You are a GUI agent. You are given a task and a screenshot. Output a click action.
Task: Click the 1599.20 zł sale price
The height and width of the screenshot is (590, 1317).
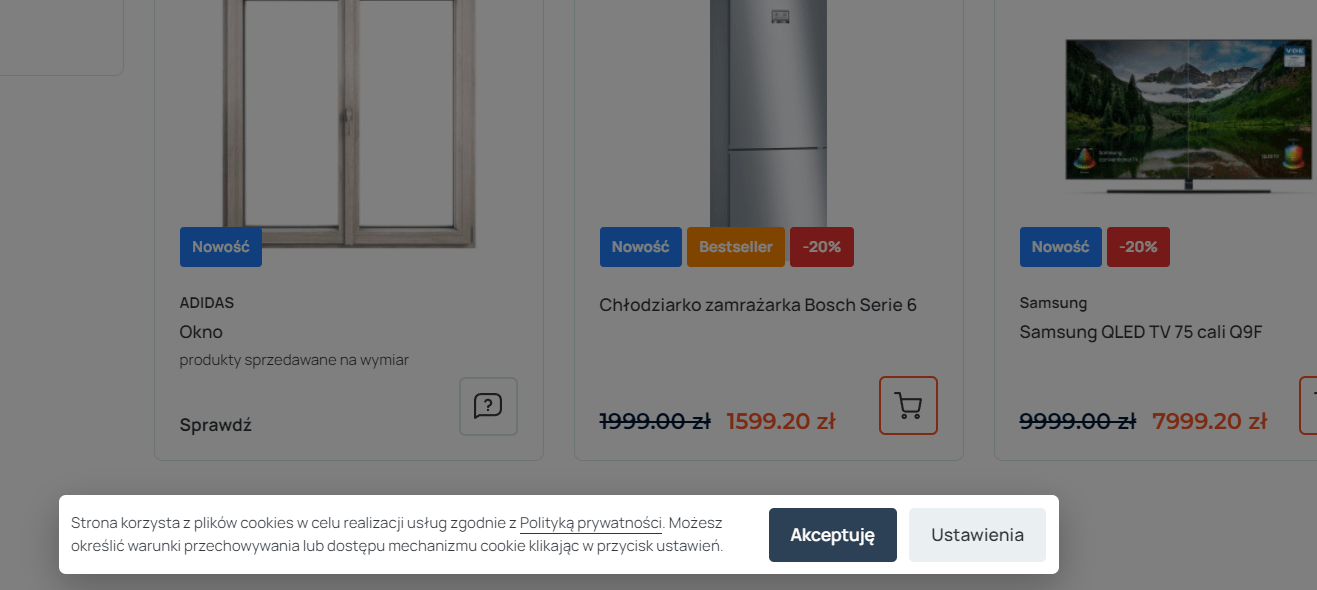click(x=781, y=421)
